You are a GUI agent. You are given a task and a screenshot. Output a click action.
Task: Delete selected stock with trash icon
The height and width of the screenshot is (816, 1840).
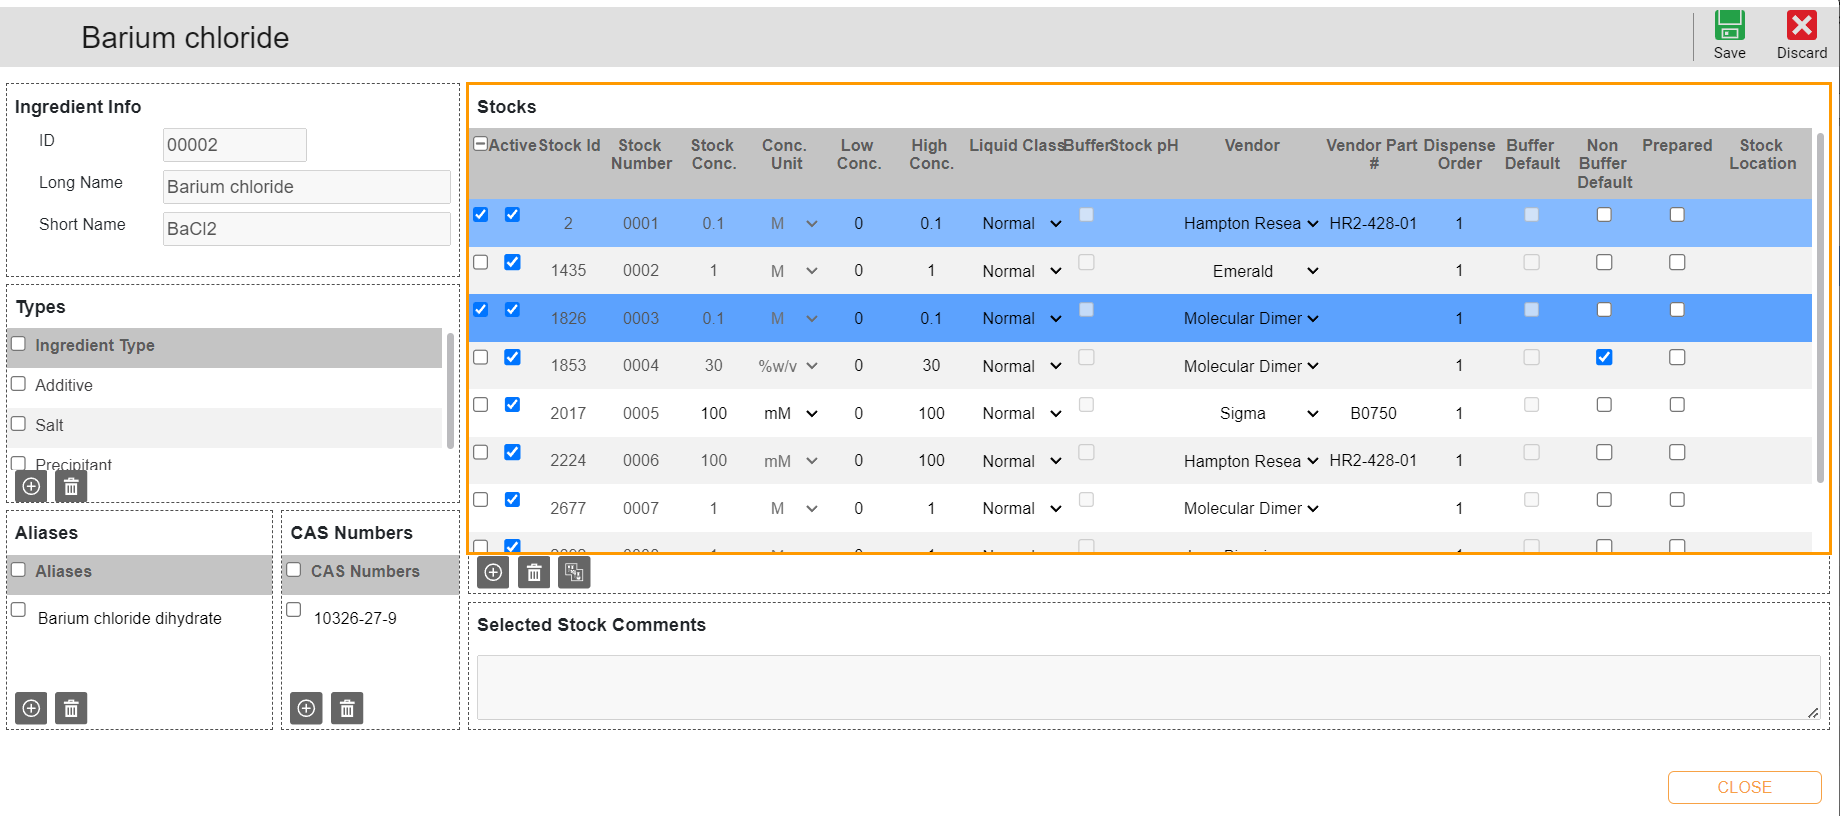[534, 572]
